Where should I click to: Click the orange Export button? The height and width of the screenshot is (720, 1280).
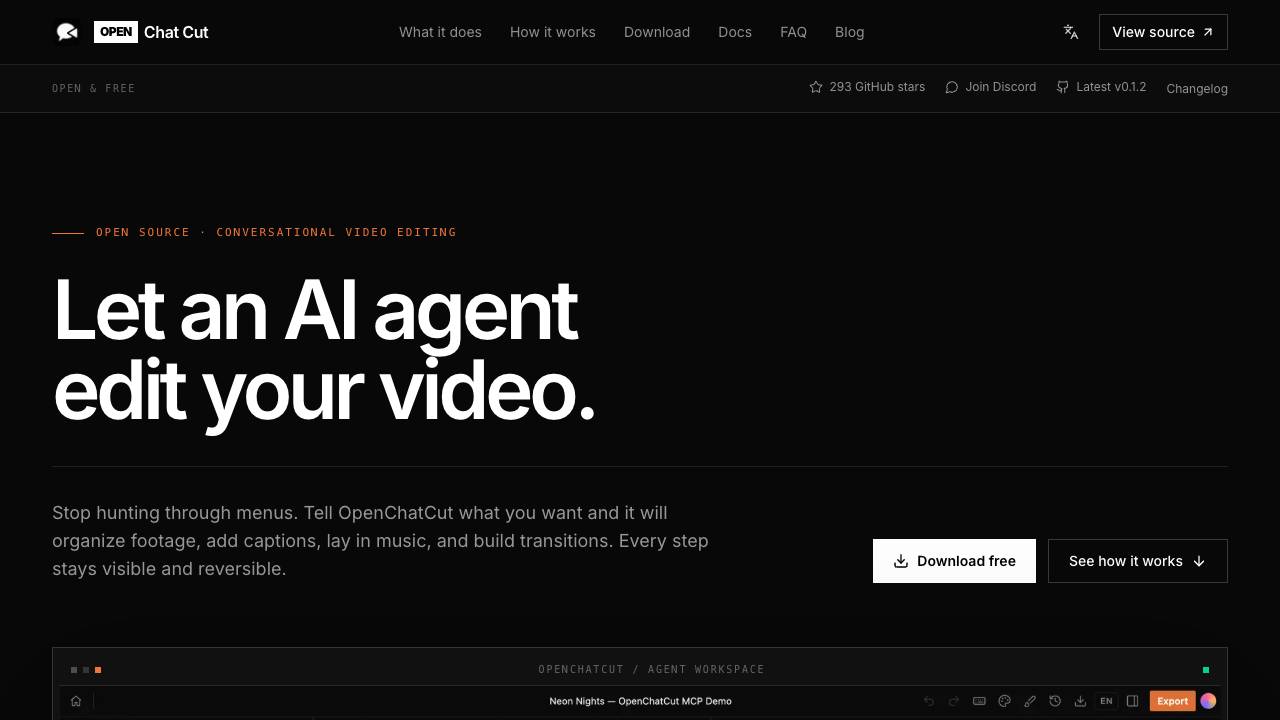click(1173, 701)
